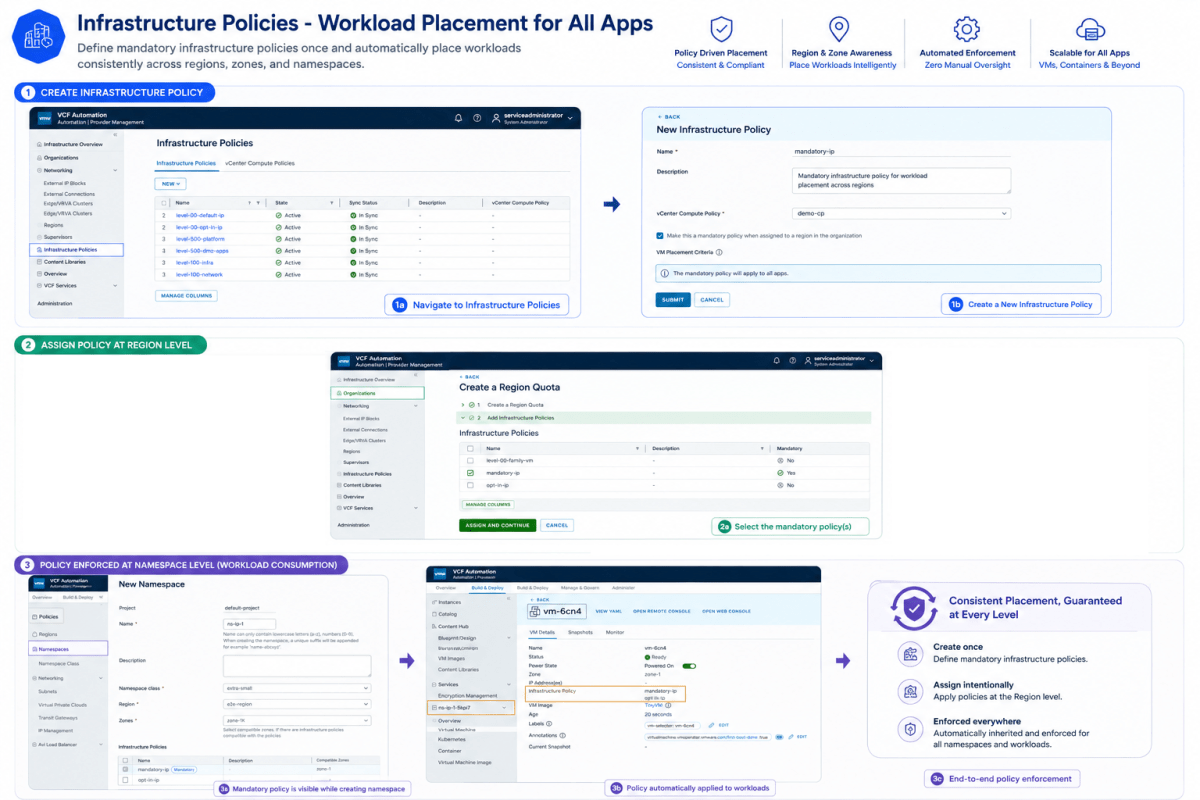Check the mandatory-ip row in Region Quota table
The height and width of the screenshot is (800, 1200).
click(x=470, y=472)
